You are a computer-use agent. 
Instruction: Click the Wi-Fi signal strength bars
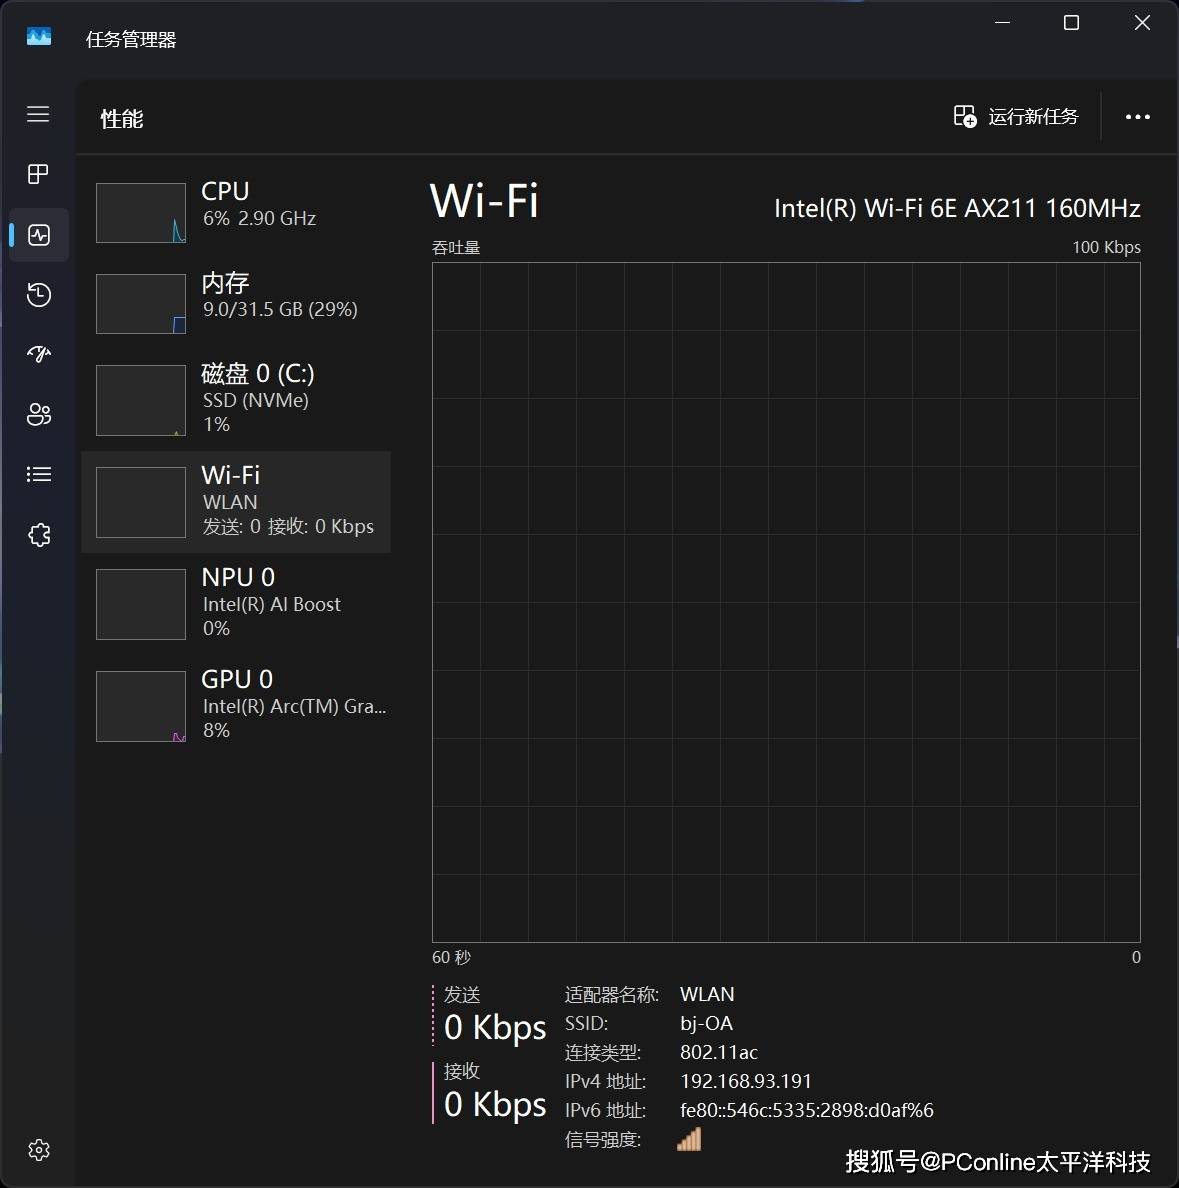(689, 1139)
